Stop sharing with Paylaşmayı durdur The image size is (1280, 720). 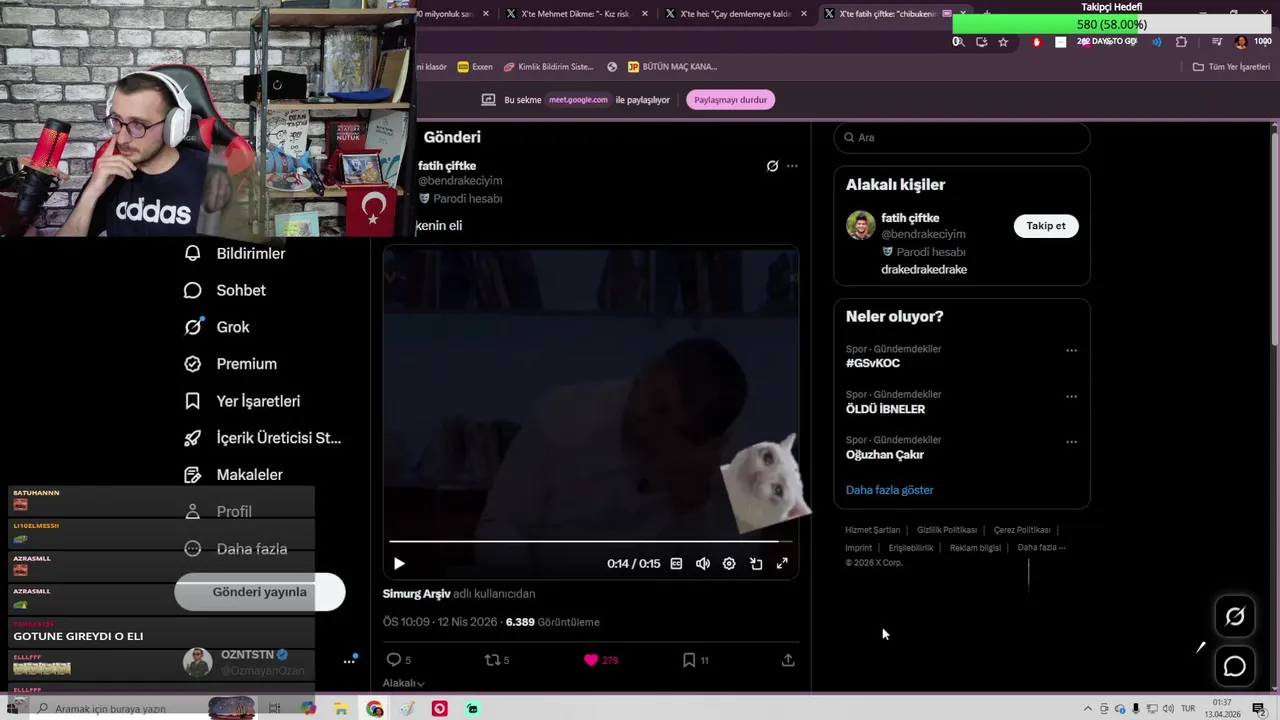coord(731,100)
